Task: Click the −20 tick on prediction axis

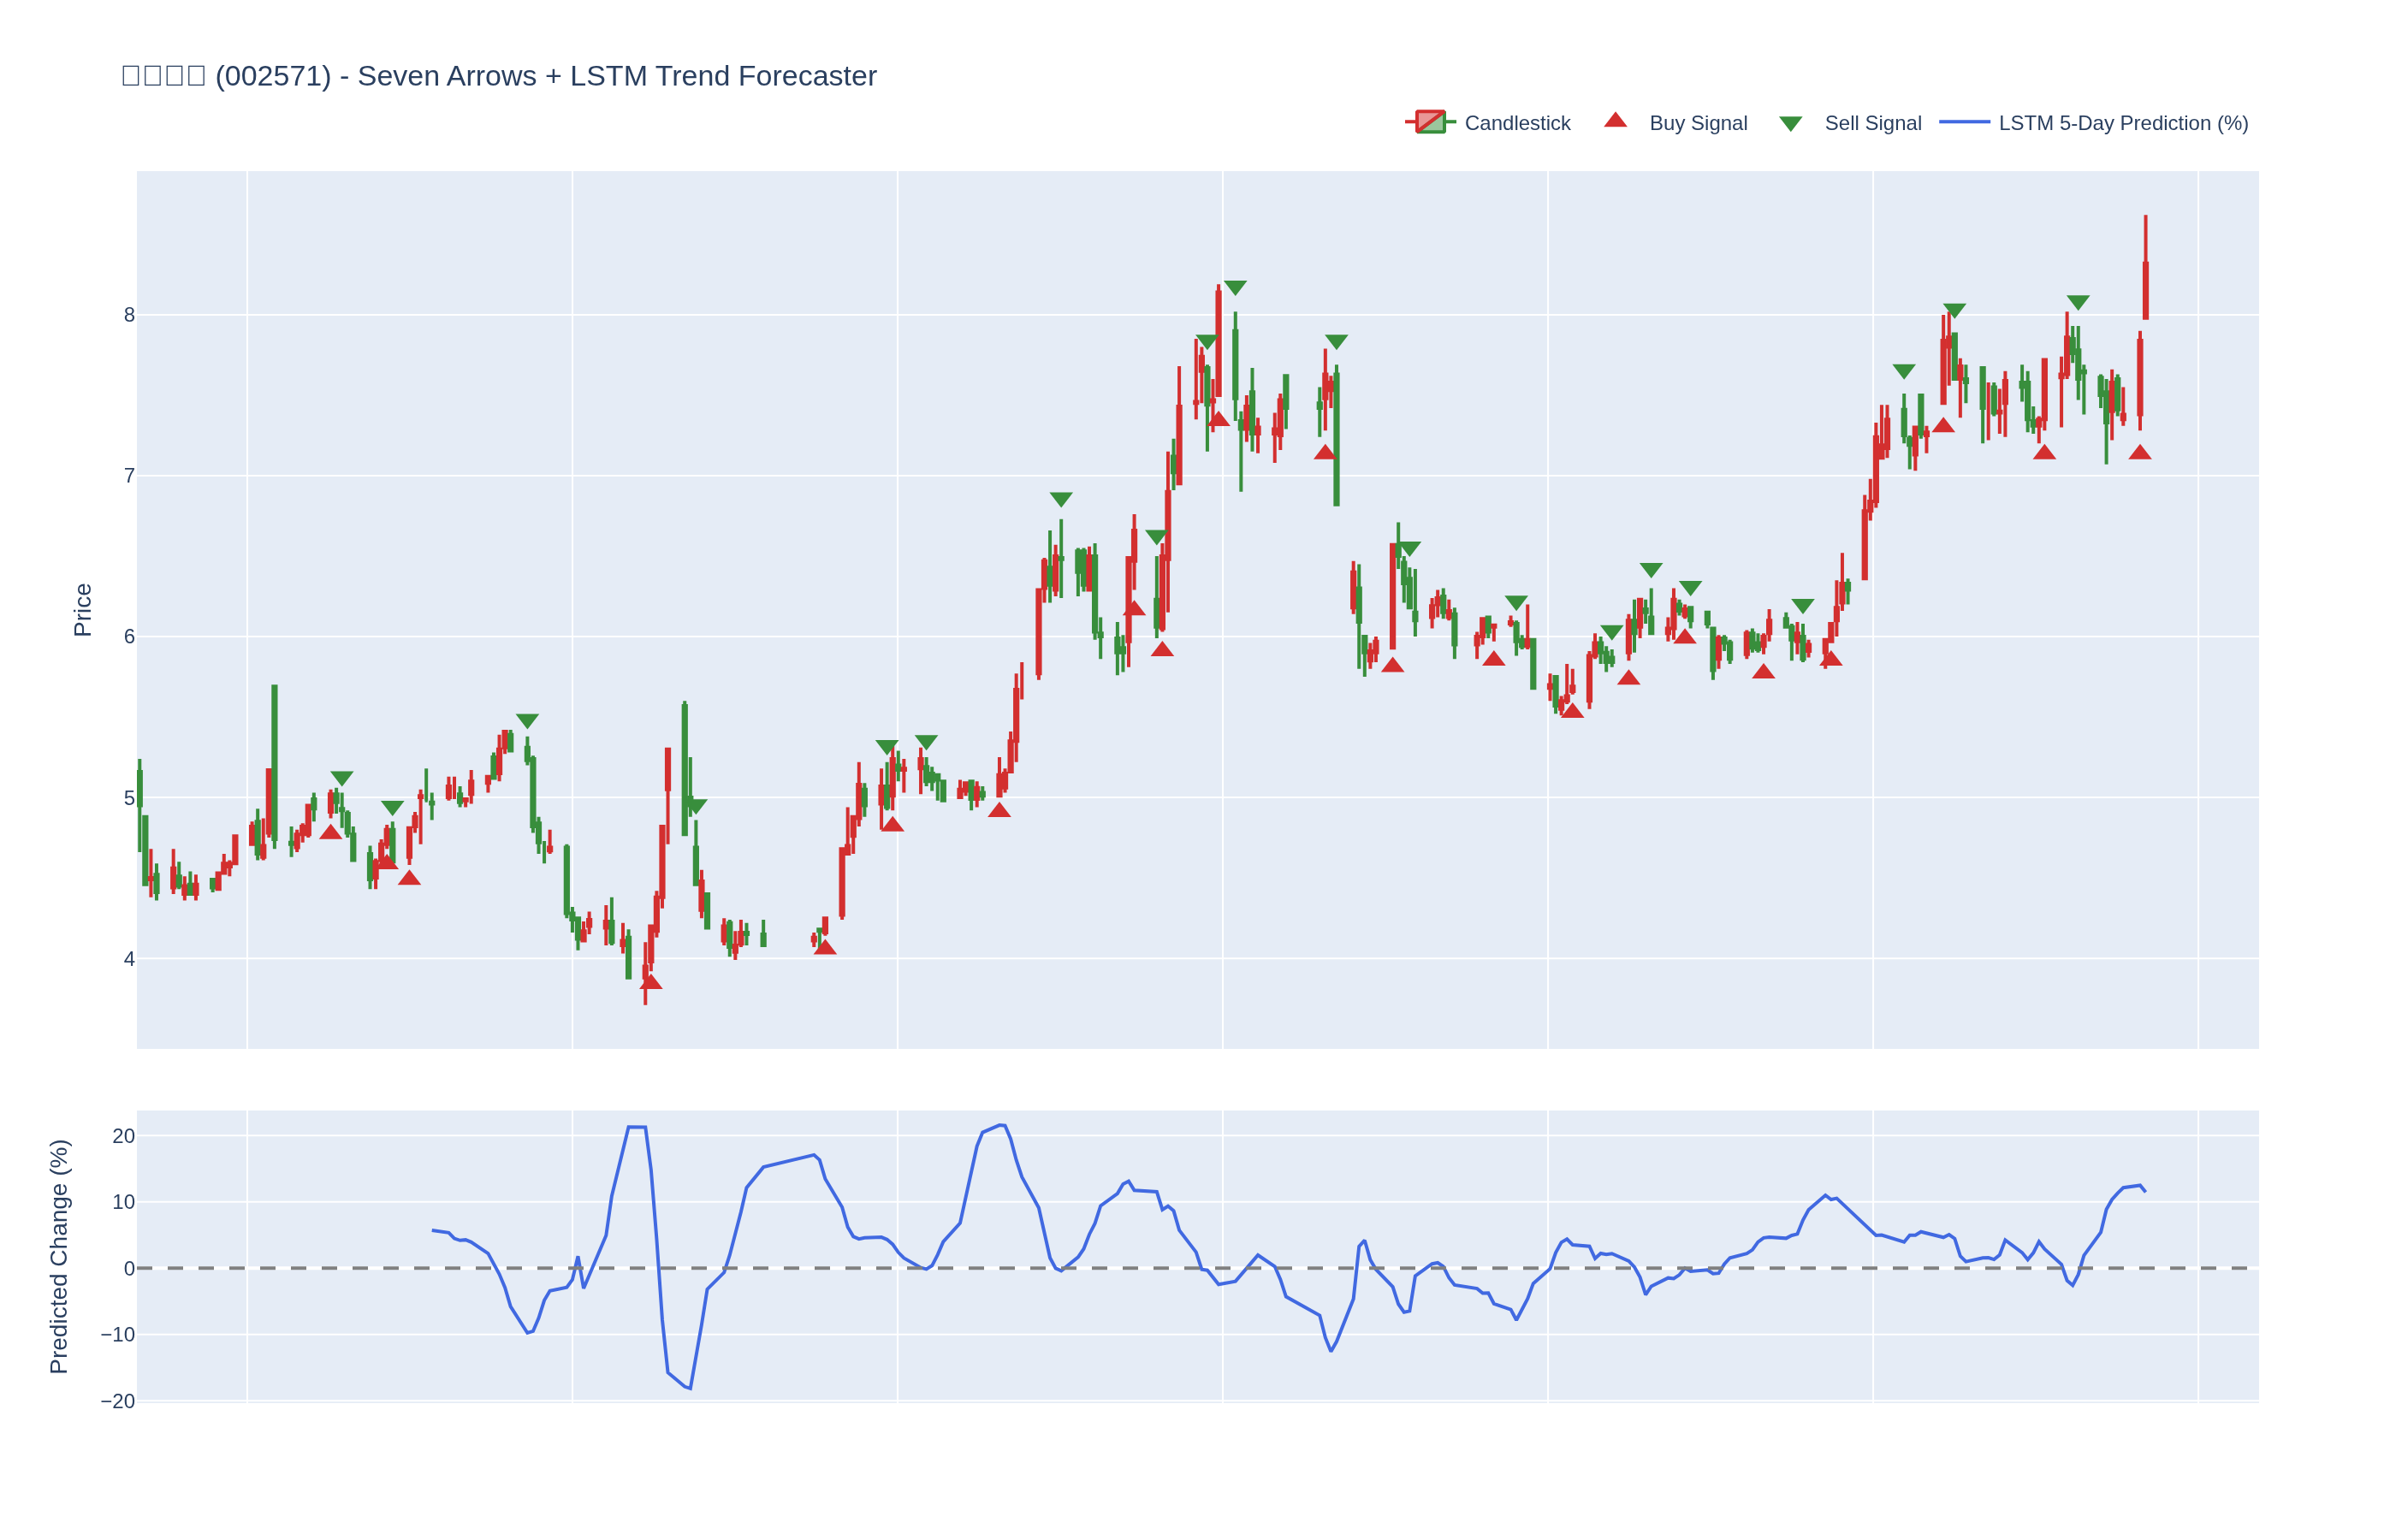Action: coord(118,1401)
